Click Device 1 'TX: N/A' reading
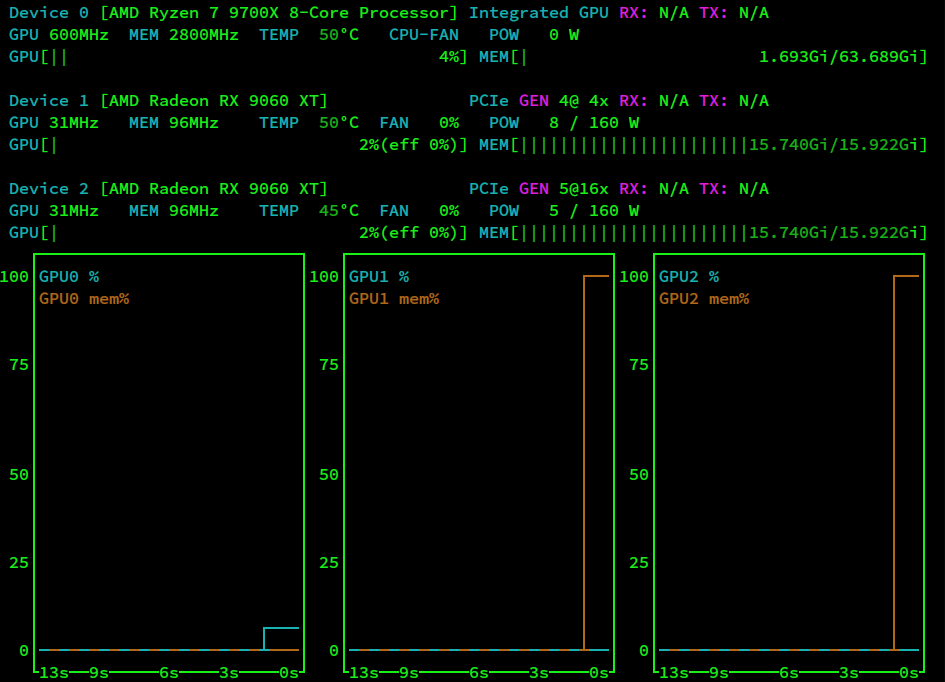This screenshot has height=682, width=945. [x=734, y=101]
